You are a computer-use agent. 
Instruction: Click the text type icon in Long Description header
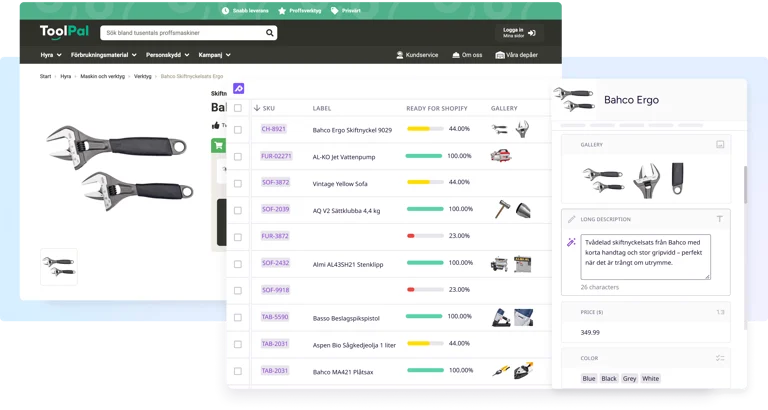pos(720,219)
